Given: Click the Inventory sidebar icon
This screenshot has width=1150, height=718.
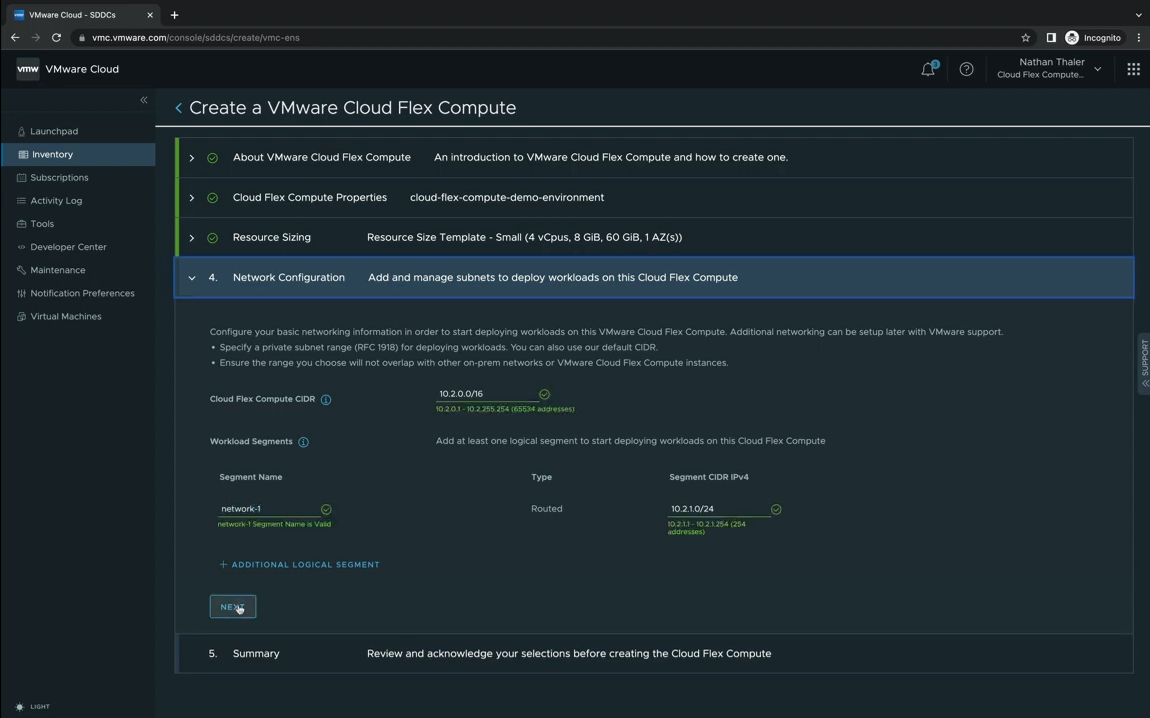Looking at the screenshot, I should pos(23,155).
